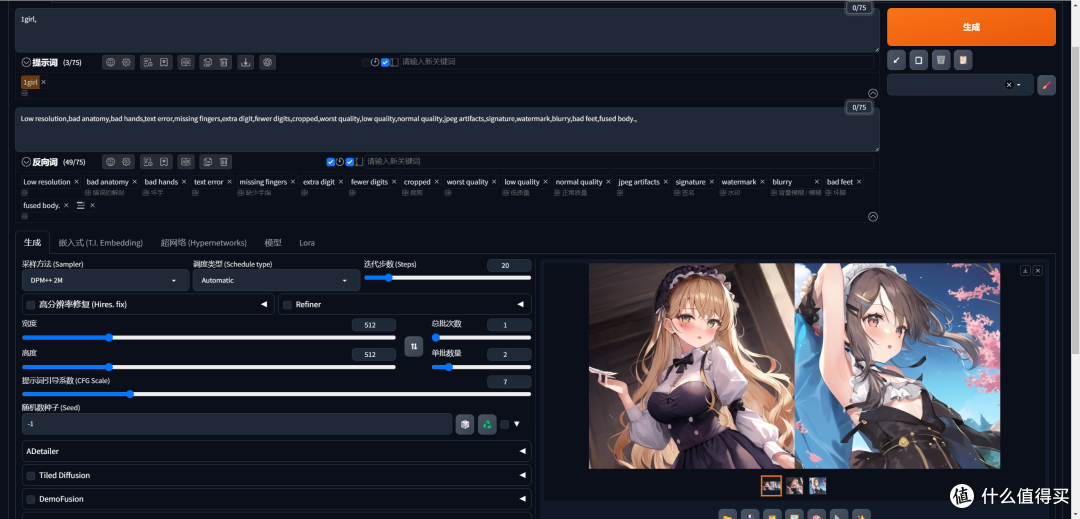Adjust the 宽度 width slider
Screen dimensions: 1080x519
(209, 337)
